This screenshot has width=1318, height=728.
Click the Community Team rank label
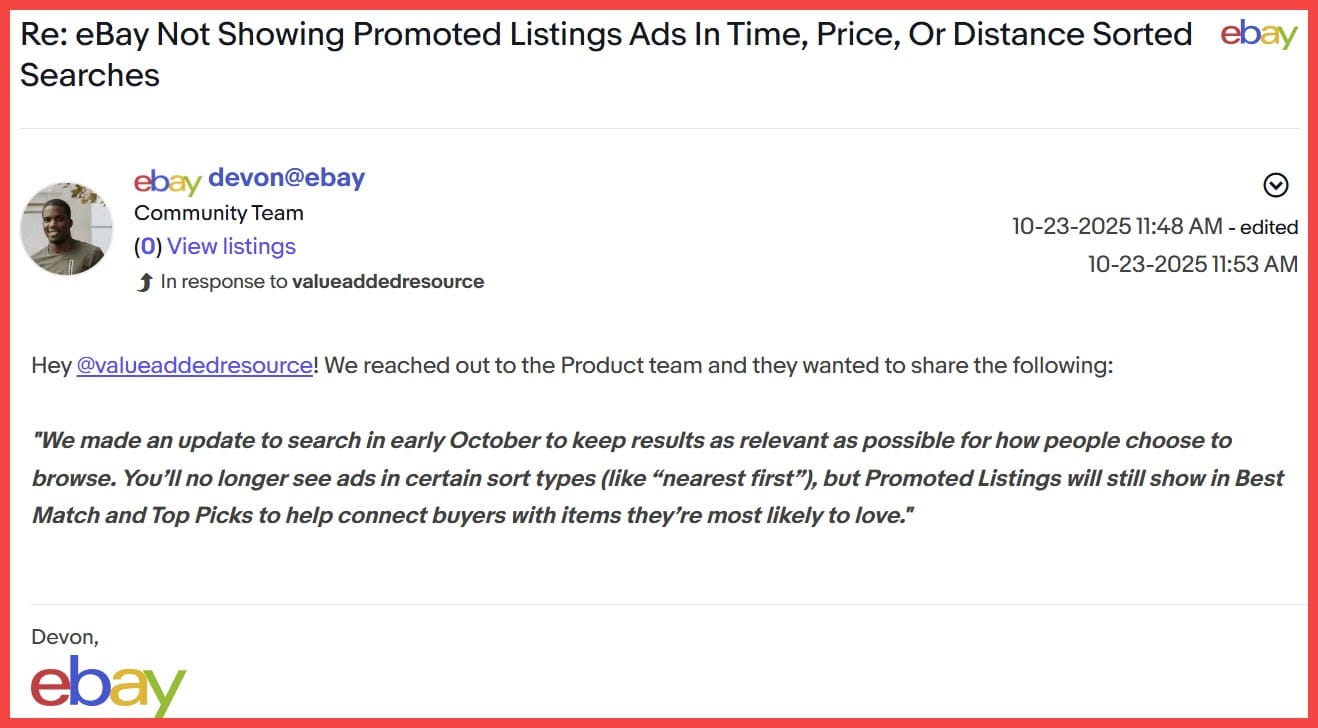point(219,213)
